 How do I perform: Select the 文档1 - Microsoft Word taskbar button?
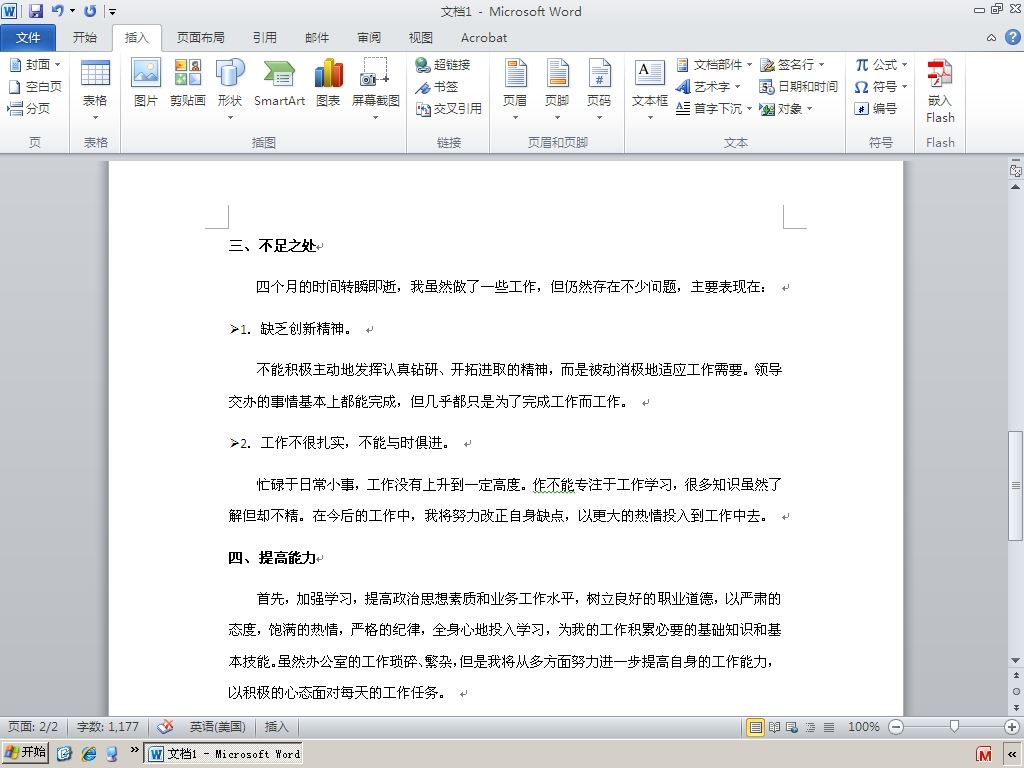(223, 754)
